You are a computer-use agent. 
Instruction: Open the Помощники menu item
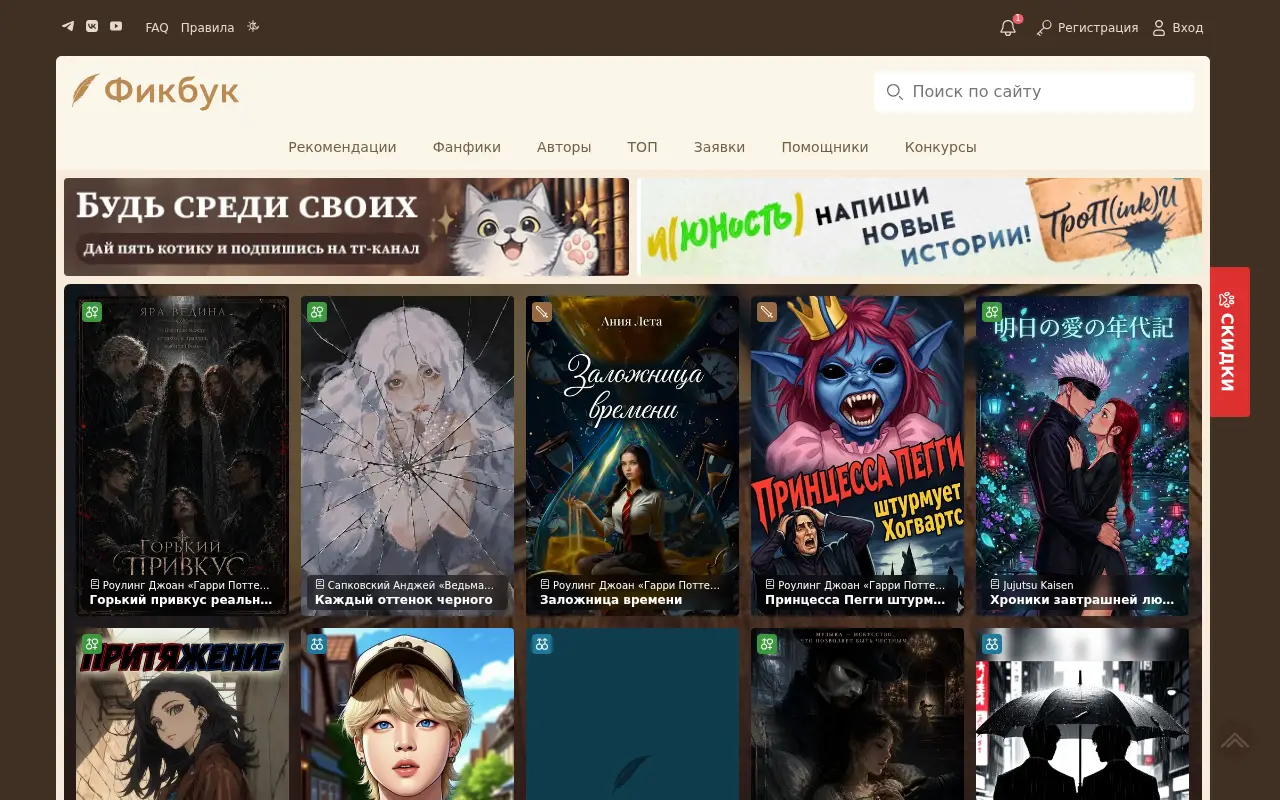tap(825, 147)
